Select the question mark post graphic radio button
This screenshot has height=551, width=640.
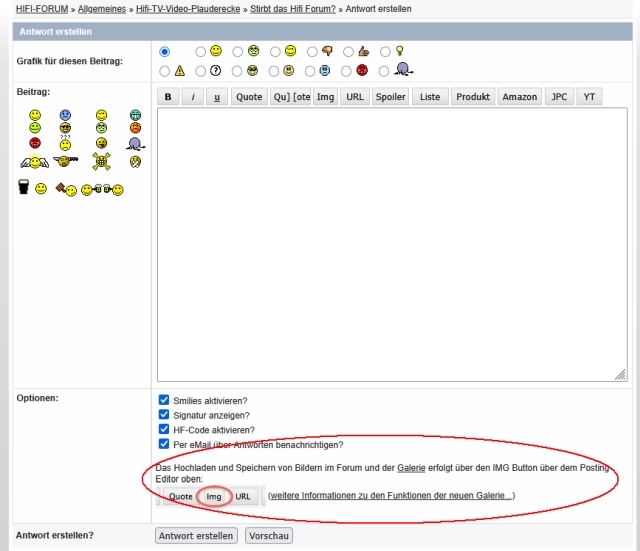(x=200, y=71)
